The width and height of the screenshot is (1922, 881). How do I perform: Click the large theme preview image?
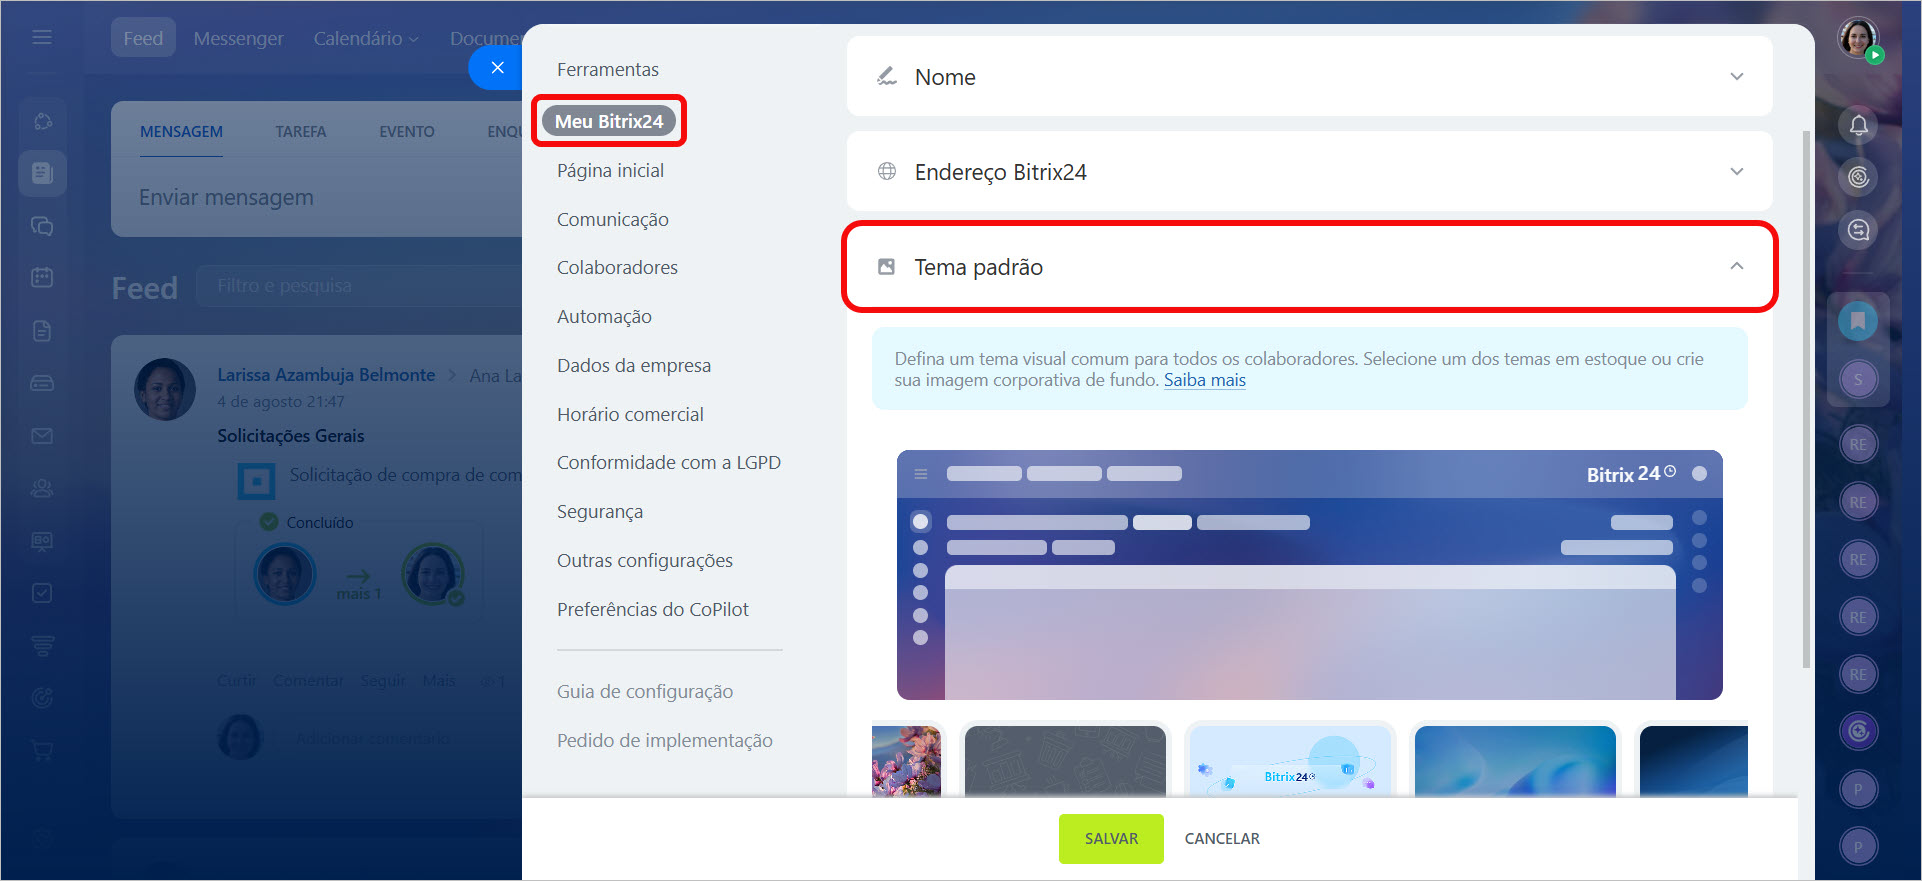1309,575
